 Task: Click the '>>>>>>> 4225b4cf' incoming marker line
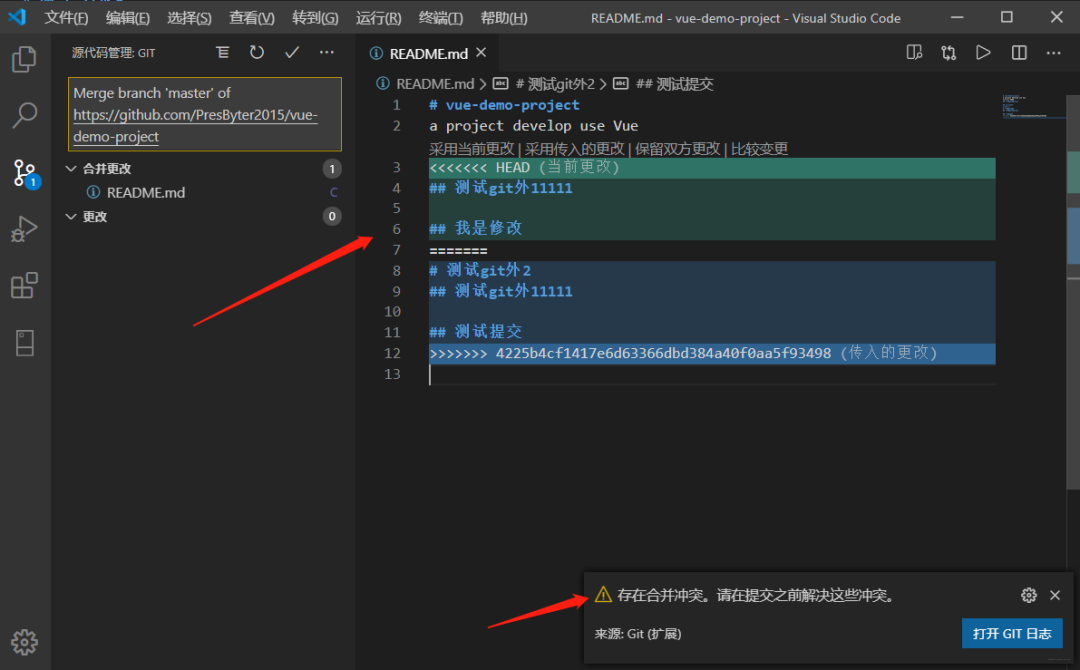[712, 353]
